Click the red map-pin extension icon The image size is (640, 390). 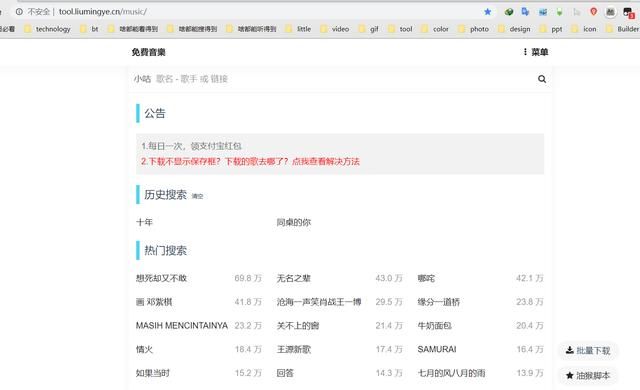tap(593, 12)
